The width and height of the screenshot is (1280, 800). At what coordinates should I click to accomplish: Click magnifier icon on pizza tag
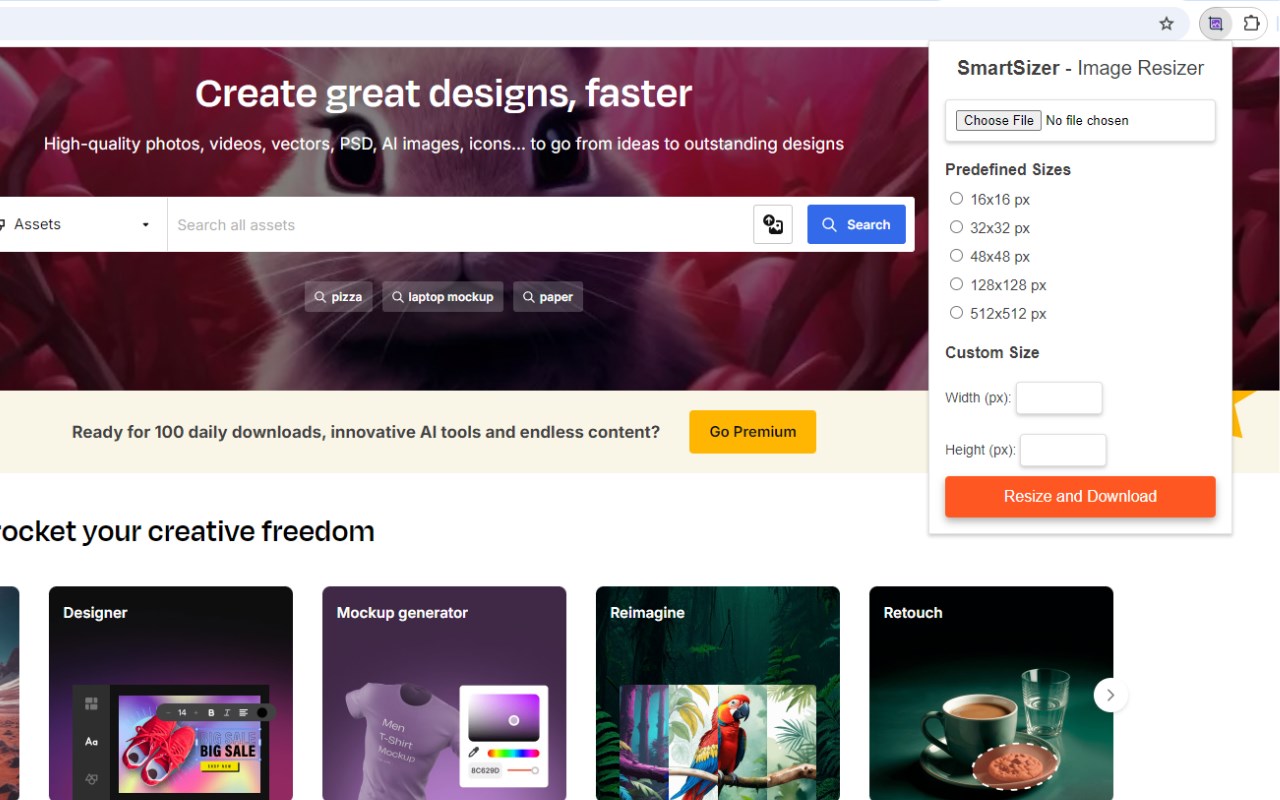(320, 297)
